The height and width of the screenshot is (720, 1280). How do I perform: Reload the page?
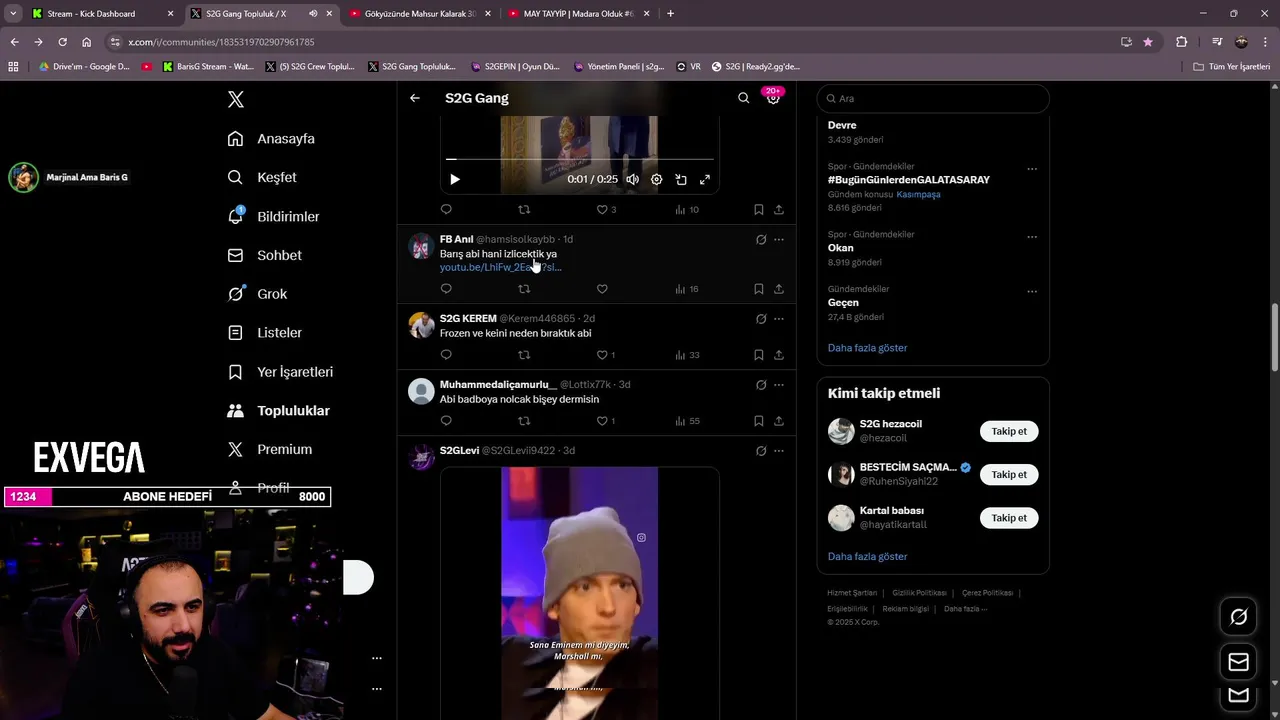[62, 42]
